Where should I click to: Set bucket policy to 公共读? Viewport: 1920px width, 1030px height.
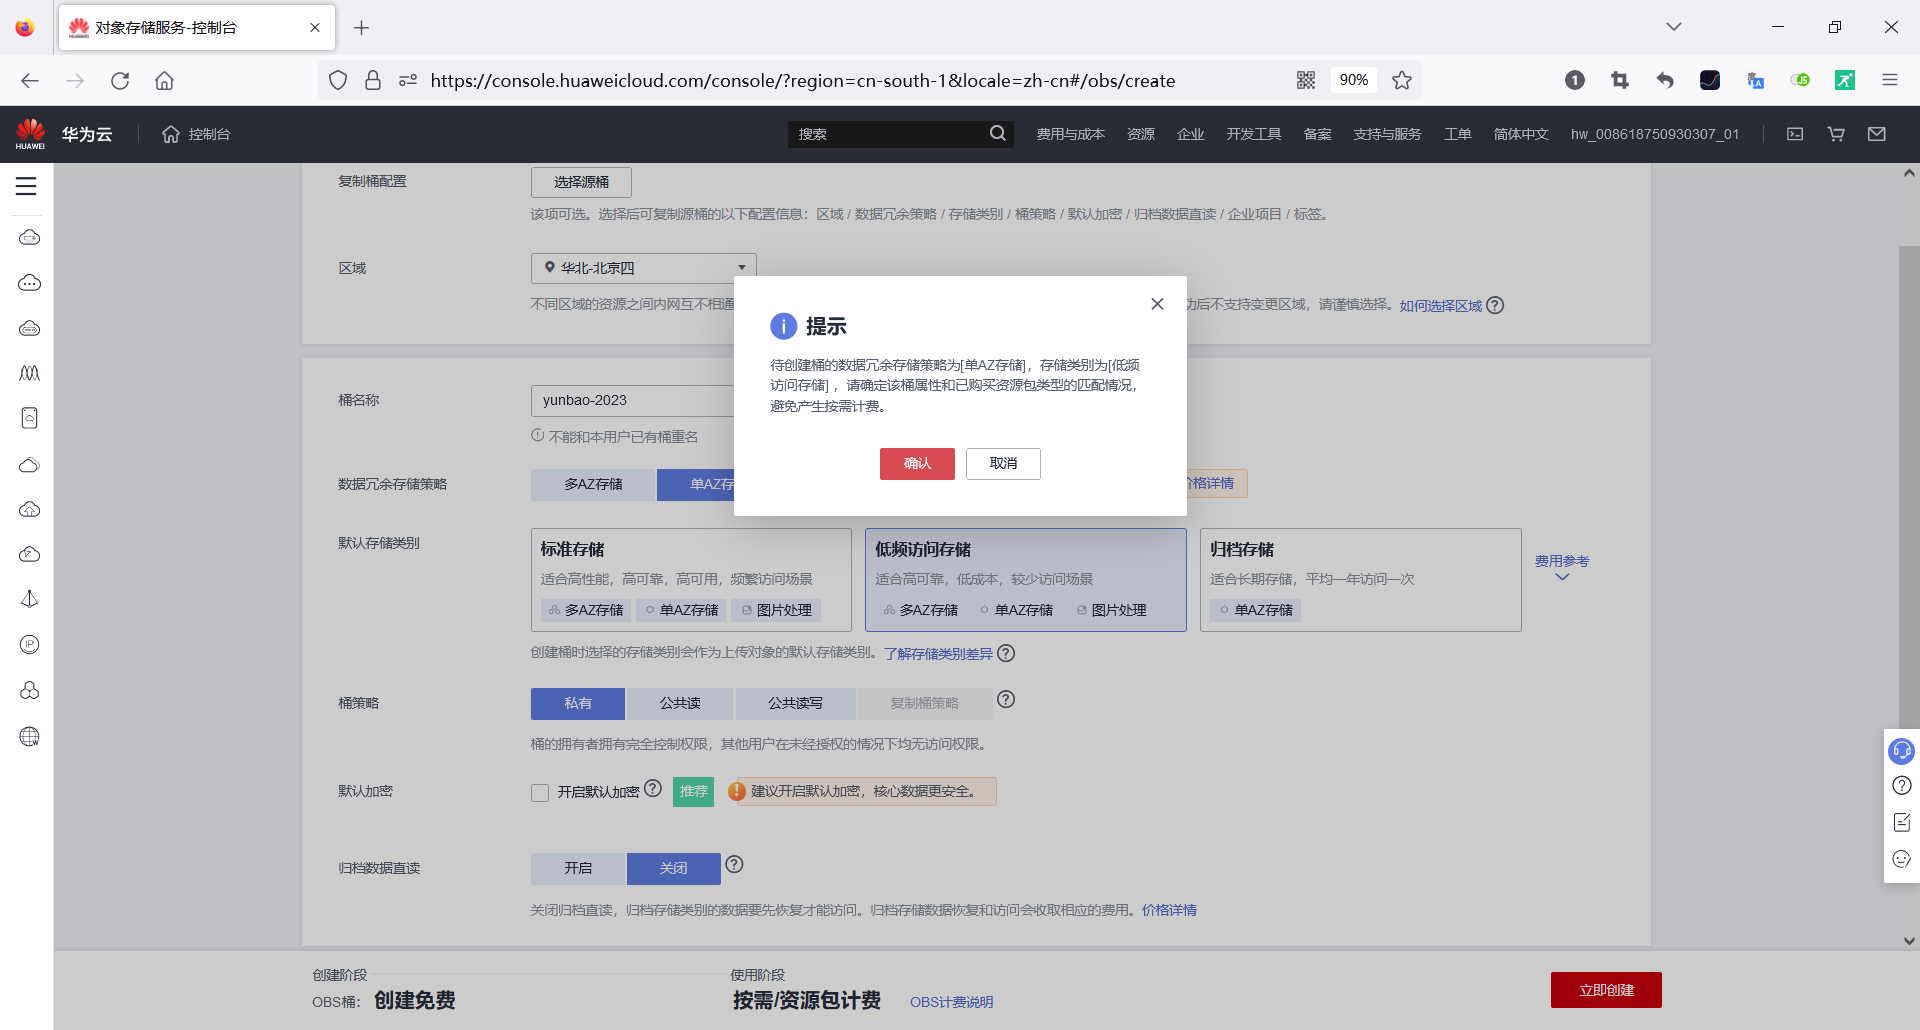[x=680, y=704]
